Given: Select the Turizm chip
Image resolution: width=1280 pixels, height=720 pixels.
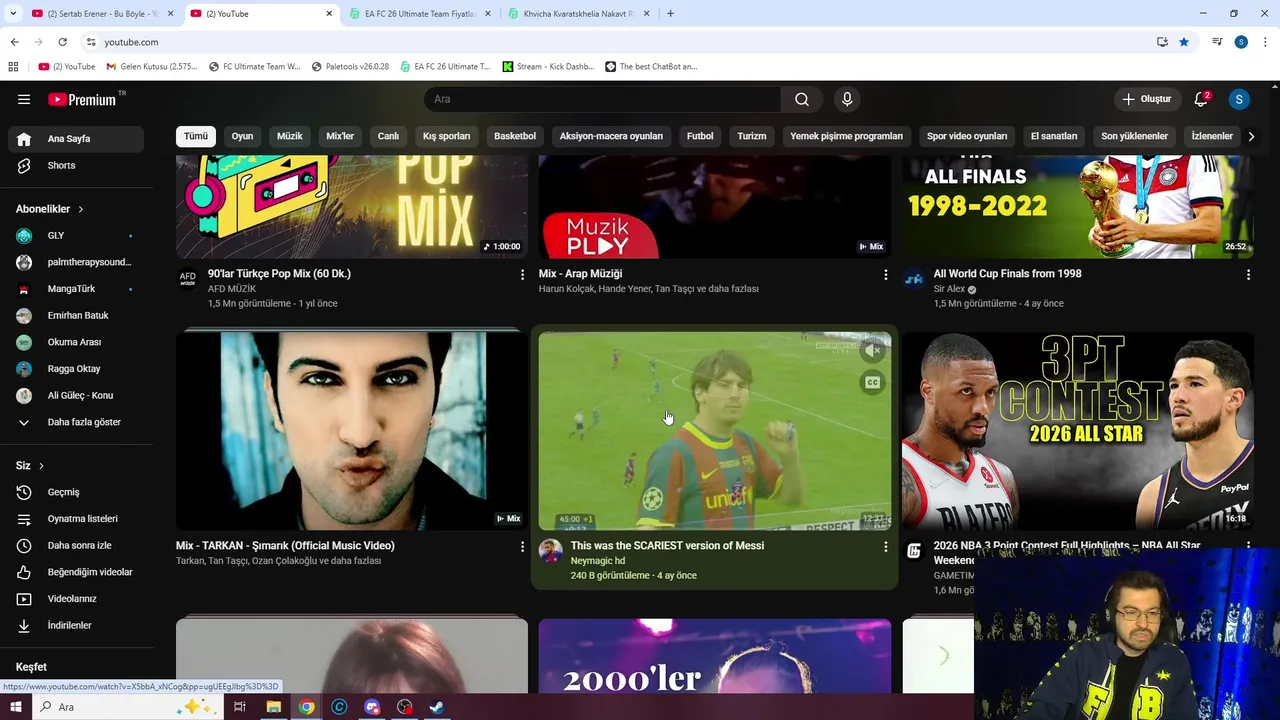Looking at the screenshot, I should click(x=752, y=136).
